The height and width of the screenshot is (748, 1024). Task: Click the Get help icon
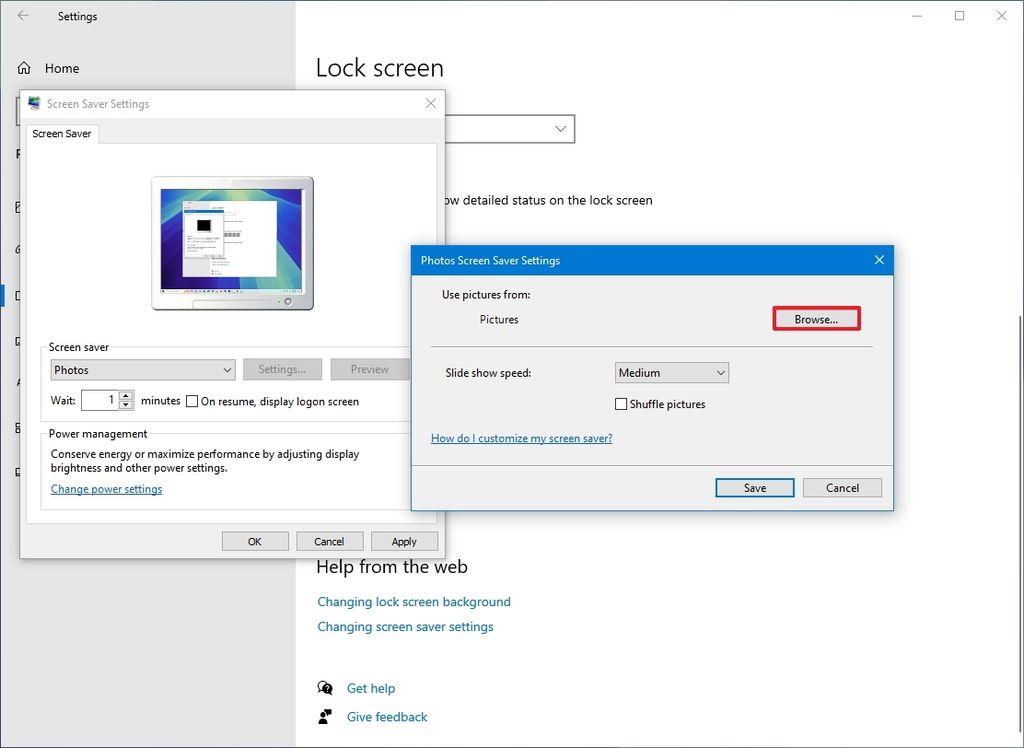(324, 688)
